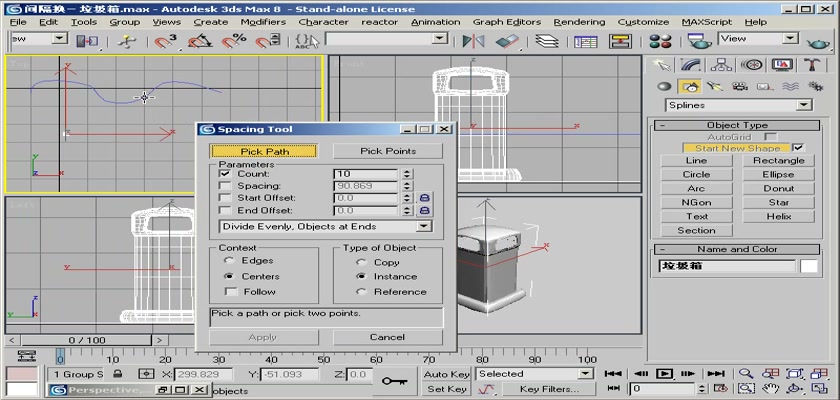Select the Edges context radio button
This screenshot has width=840, height=400.
[x=229, y=261]
